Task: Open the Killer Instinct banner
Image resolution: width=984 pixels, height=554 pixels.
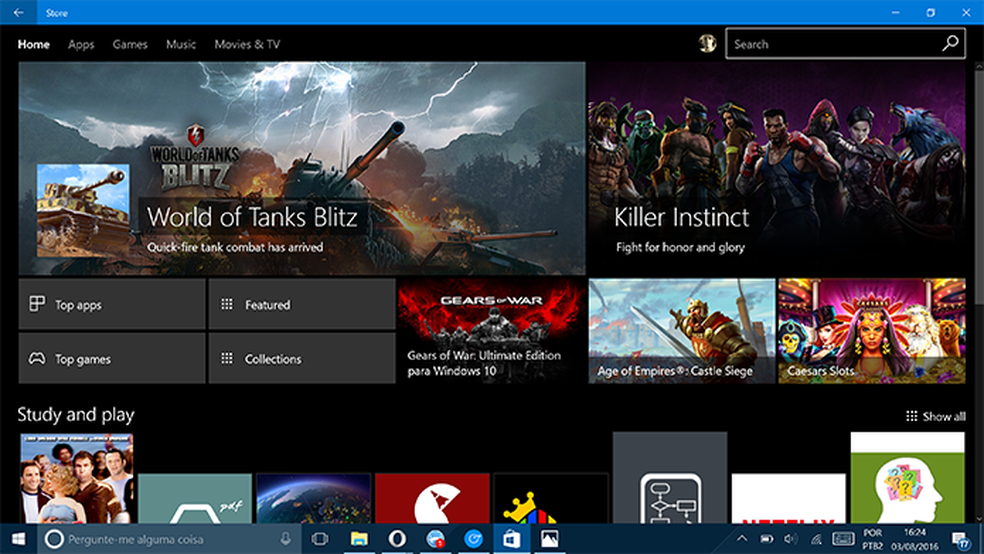Action: click(x=777, y=168)
